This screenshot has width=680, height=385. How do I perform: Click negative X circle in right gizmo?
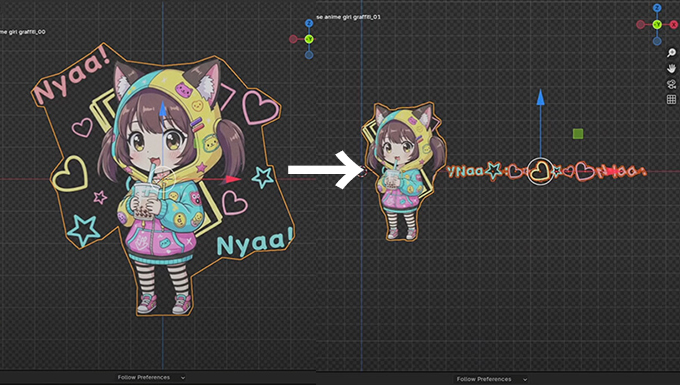pyautogui.click(x=641, y=25)
